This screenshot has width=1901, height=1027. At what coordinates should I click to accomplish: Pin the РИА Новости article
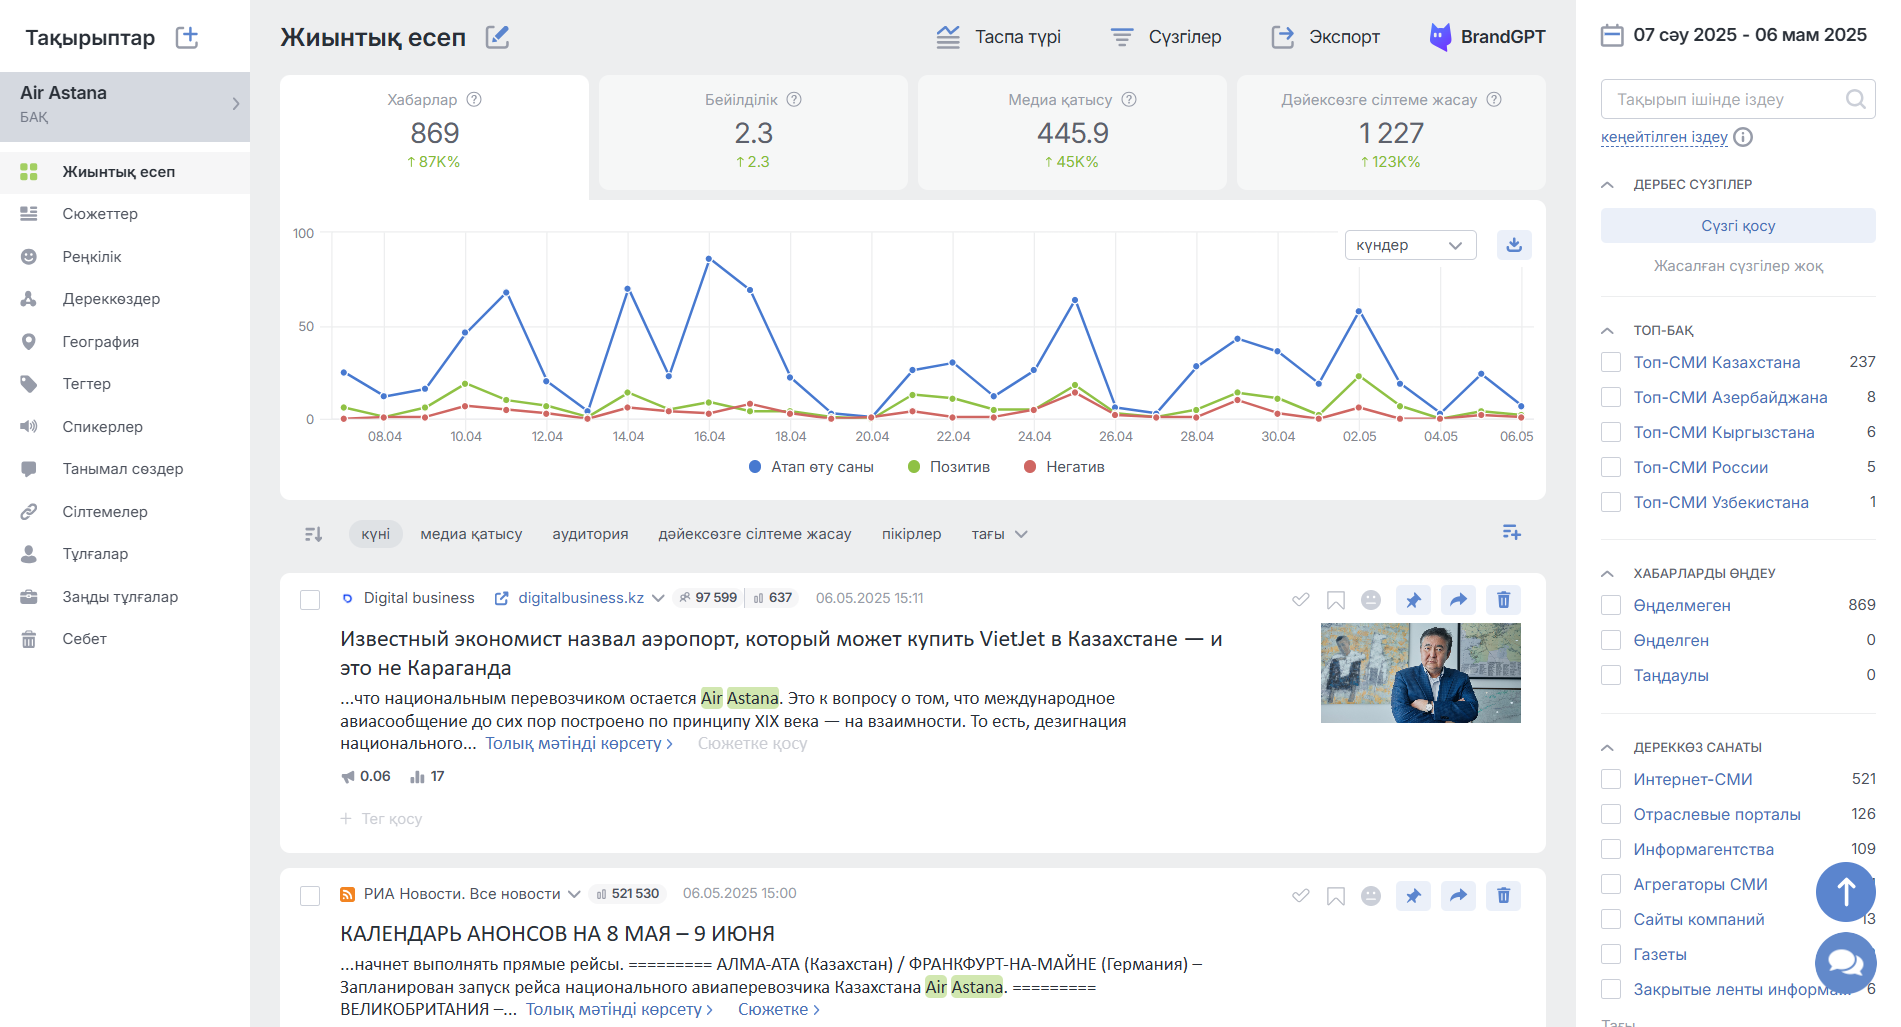point(1413,896)
